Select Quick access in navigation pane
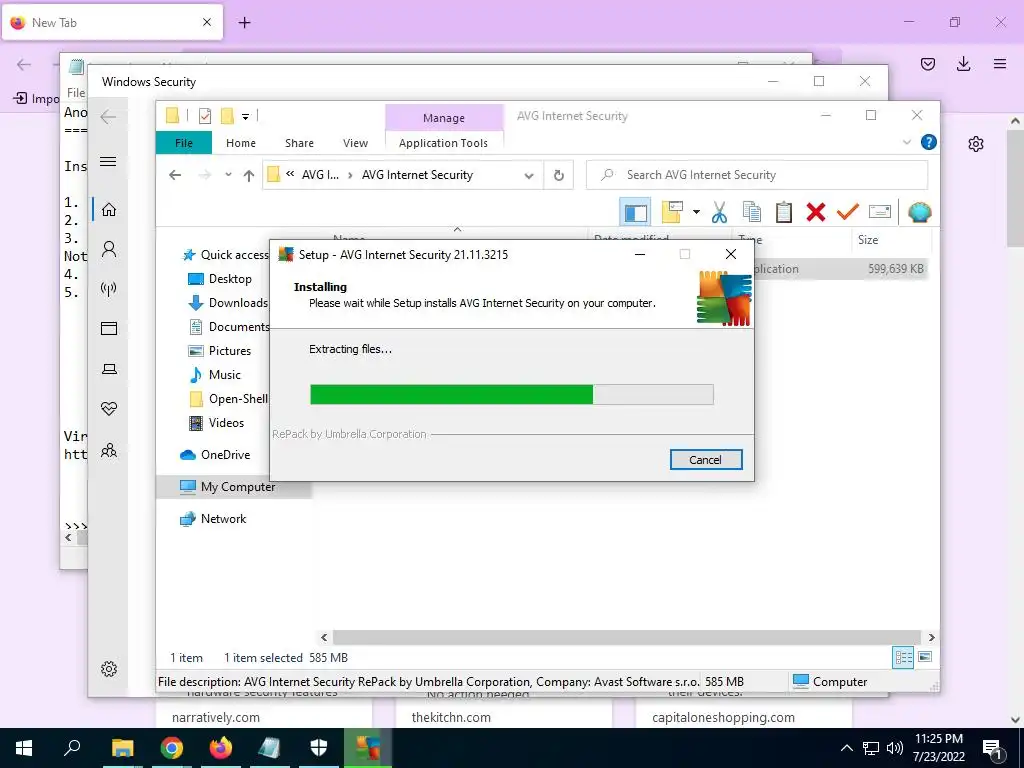 click(234, 255)
